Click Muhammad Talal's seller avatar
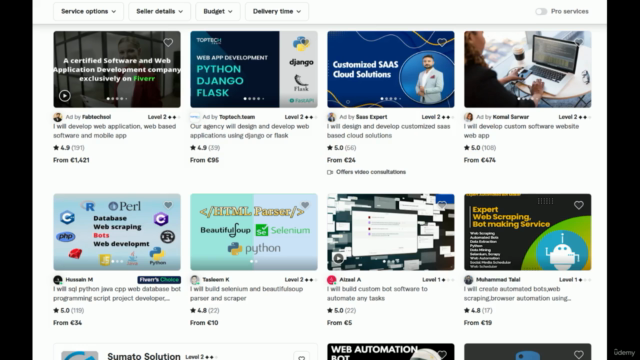The height and width of the screenshot is (360, 640). point(469,280)
